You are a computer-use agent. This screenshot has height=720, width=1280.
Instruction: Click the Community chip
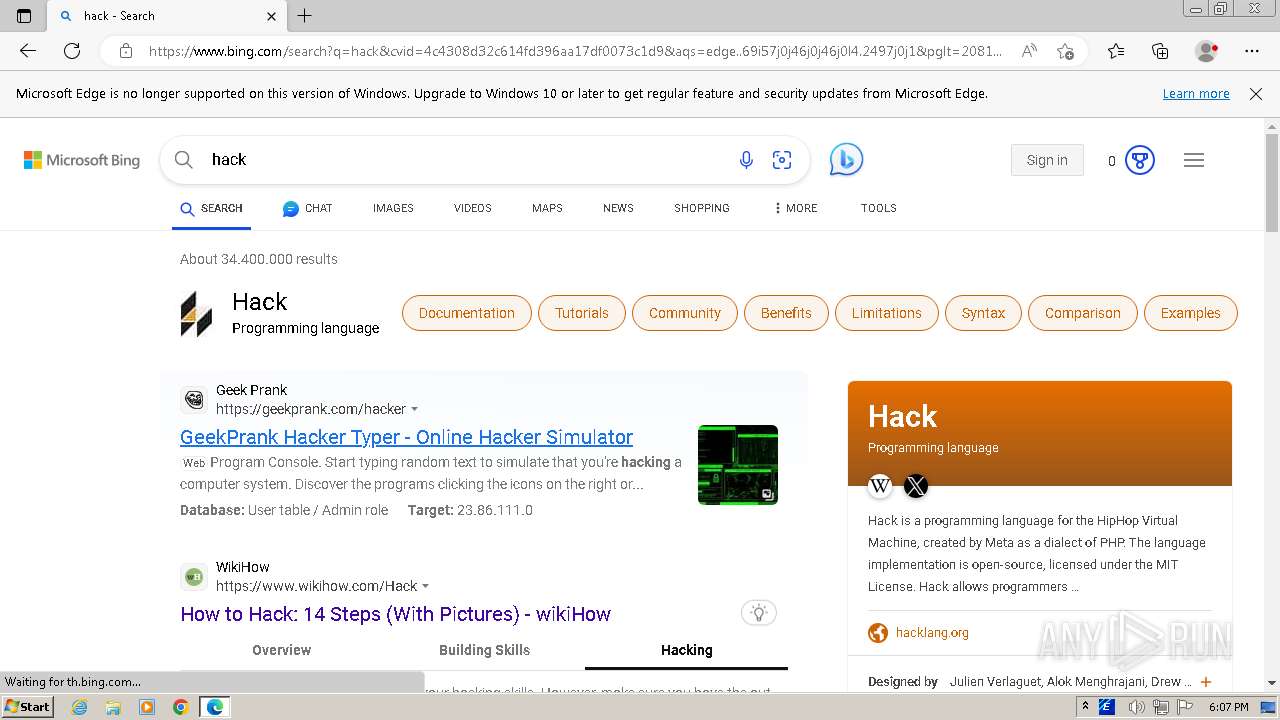coord(685,313)
